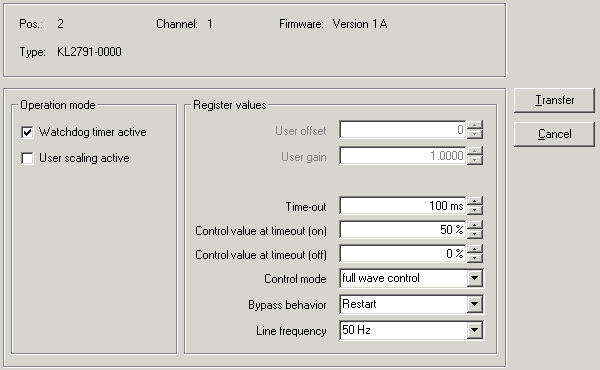Click the Time-out input field
This screenshot has width=600, height=370.
pos(403,206)
